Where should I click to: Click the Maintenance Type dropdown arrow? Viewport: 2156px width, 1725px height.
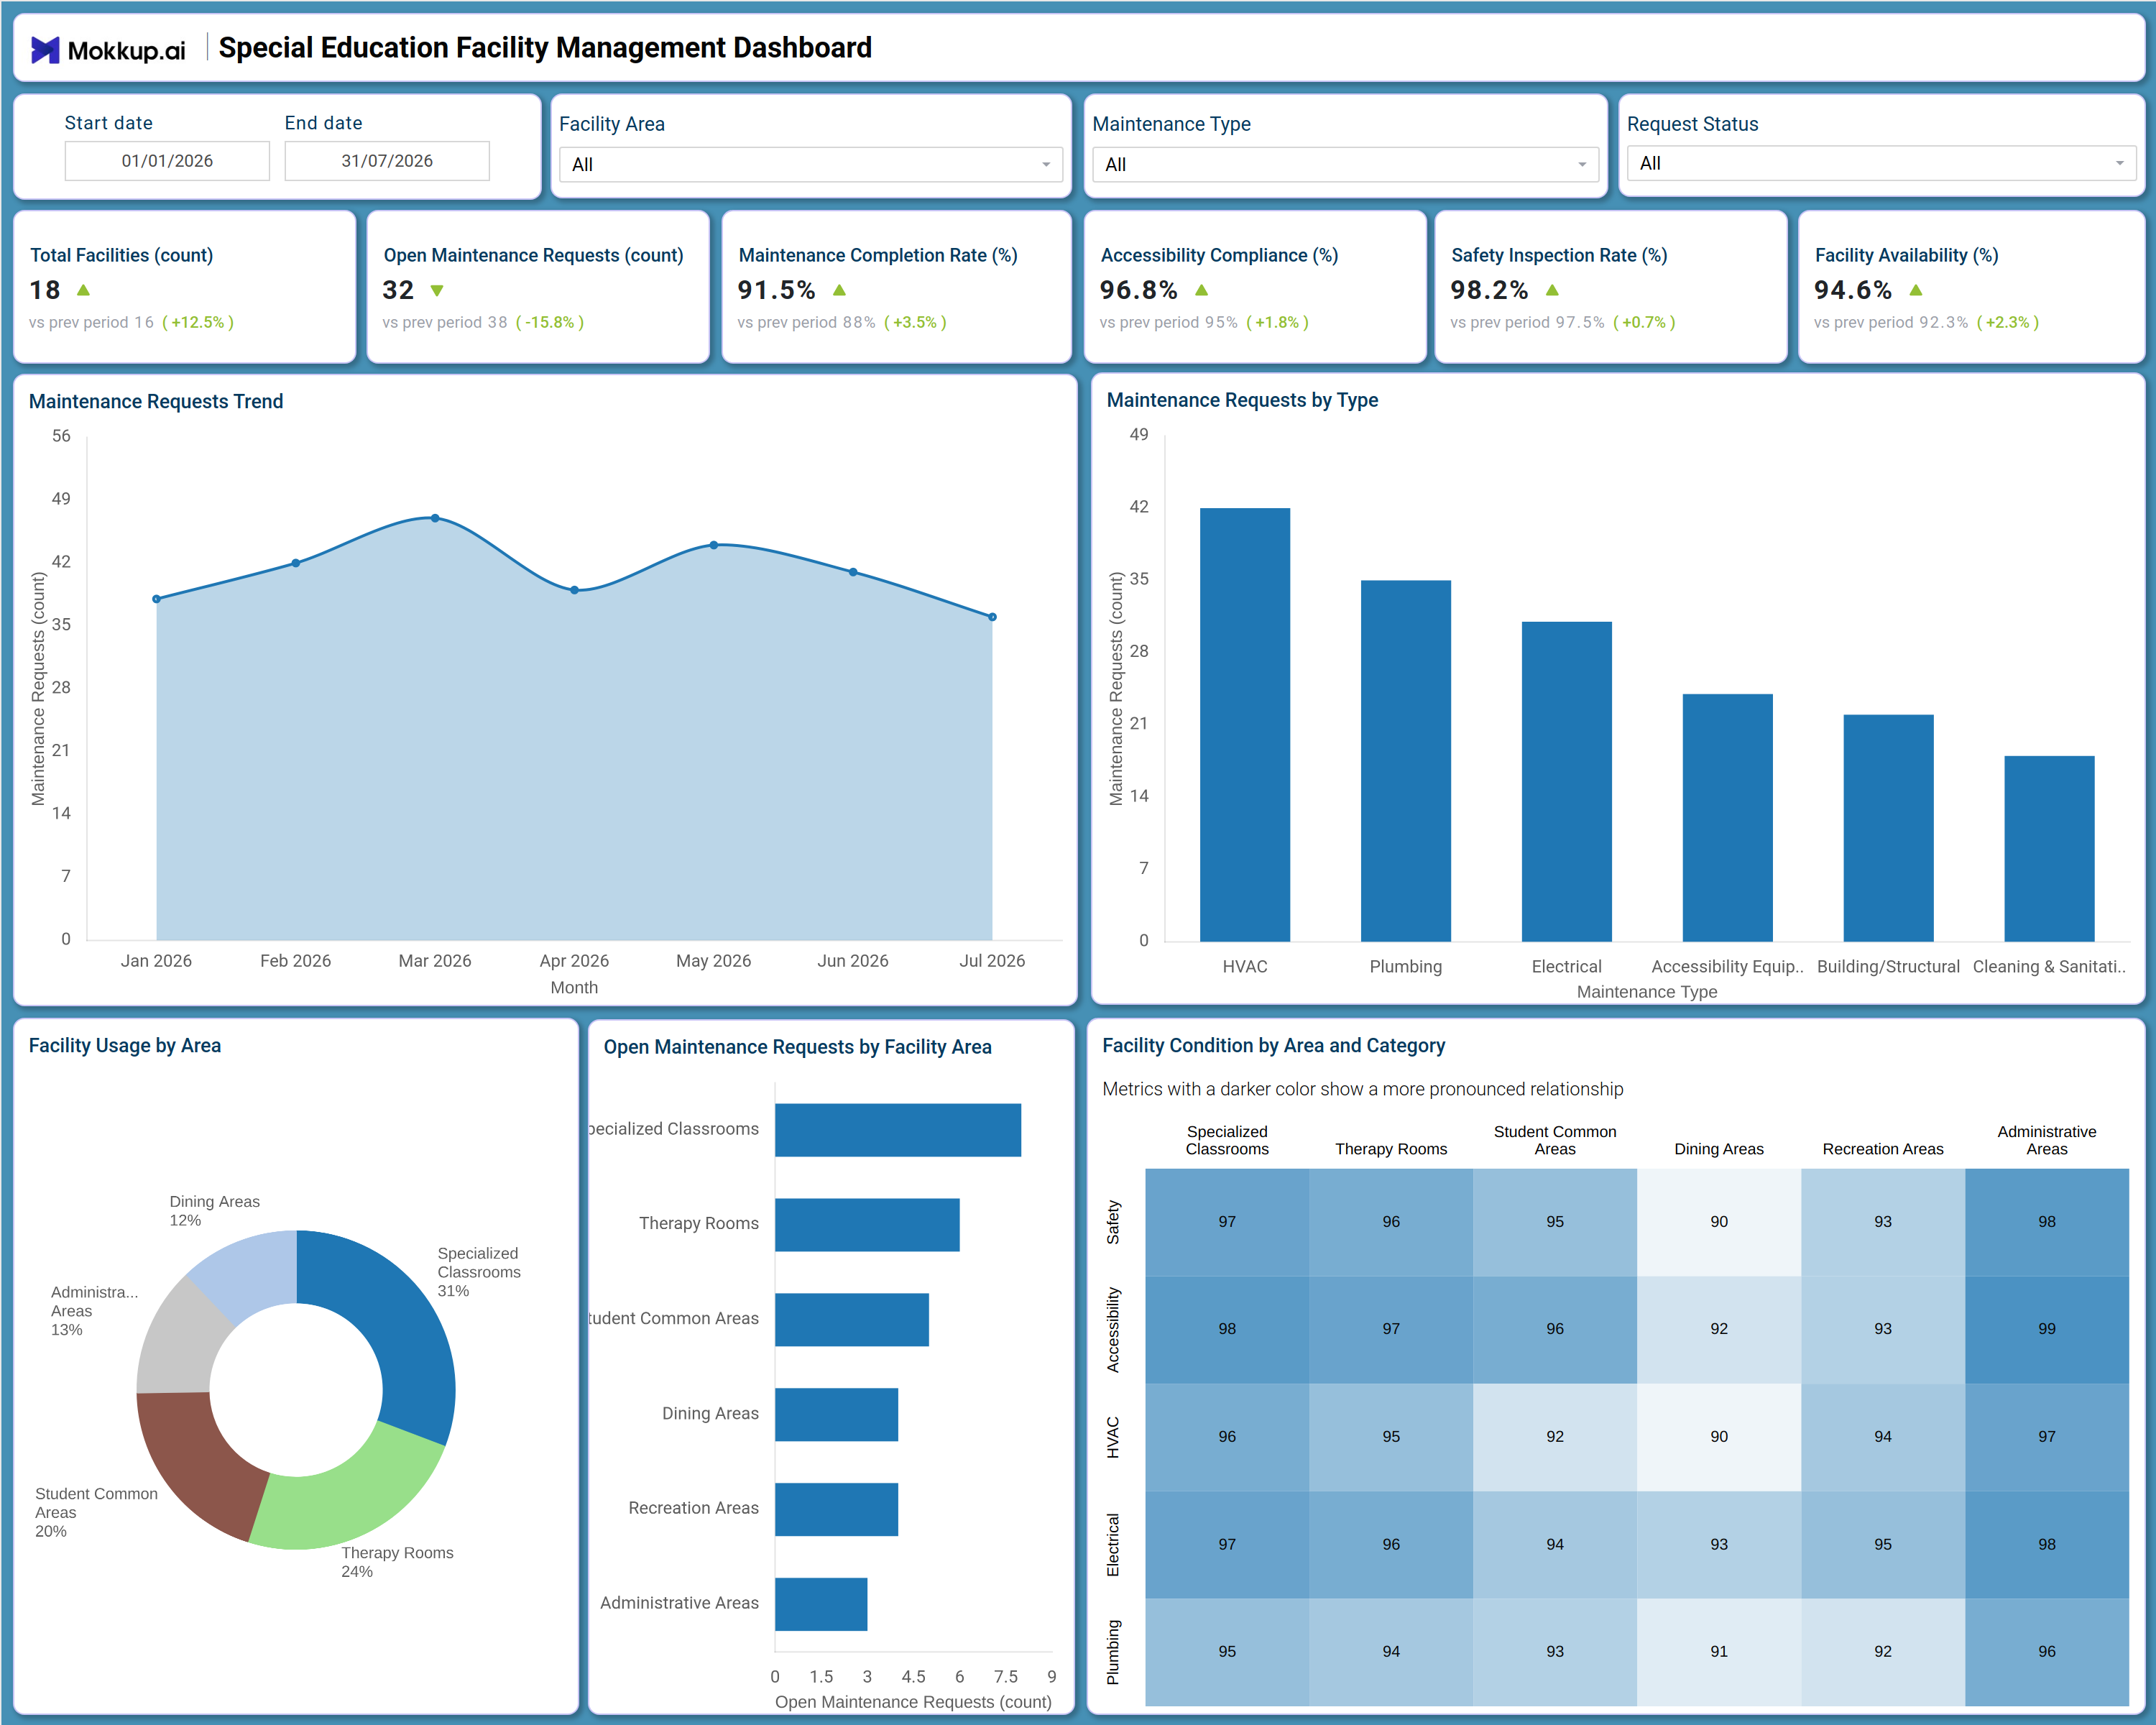click(1582, 165)
